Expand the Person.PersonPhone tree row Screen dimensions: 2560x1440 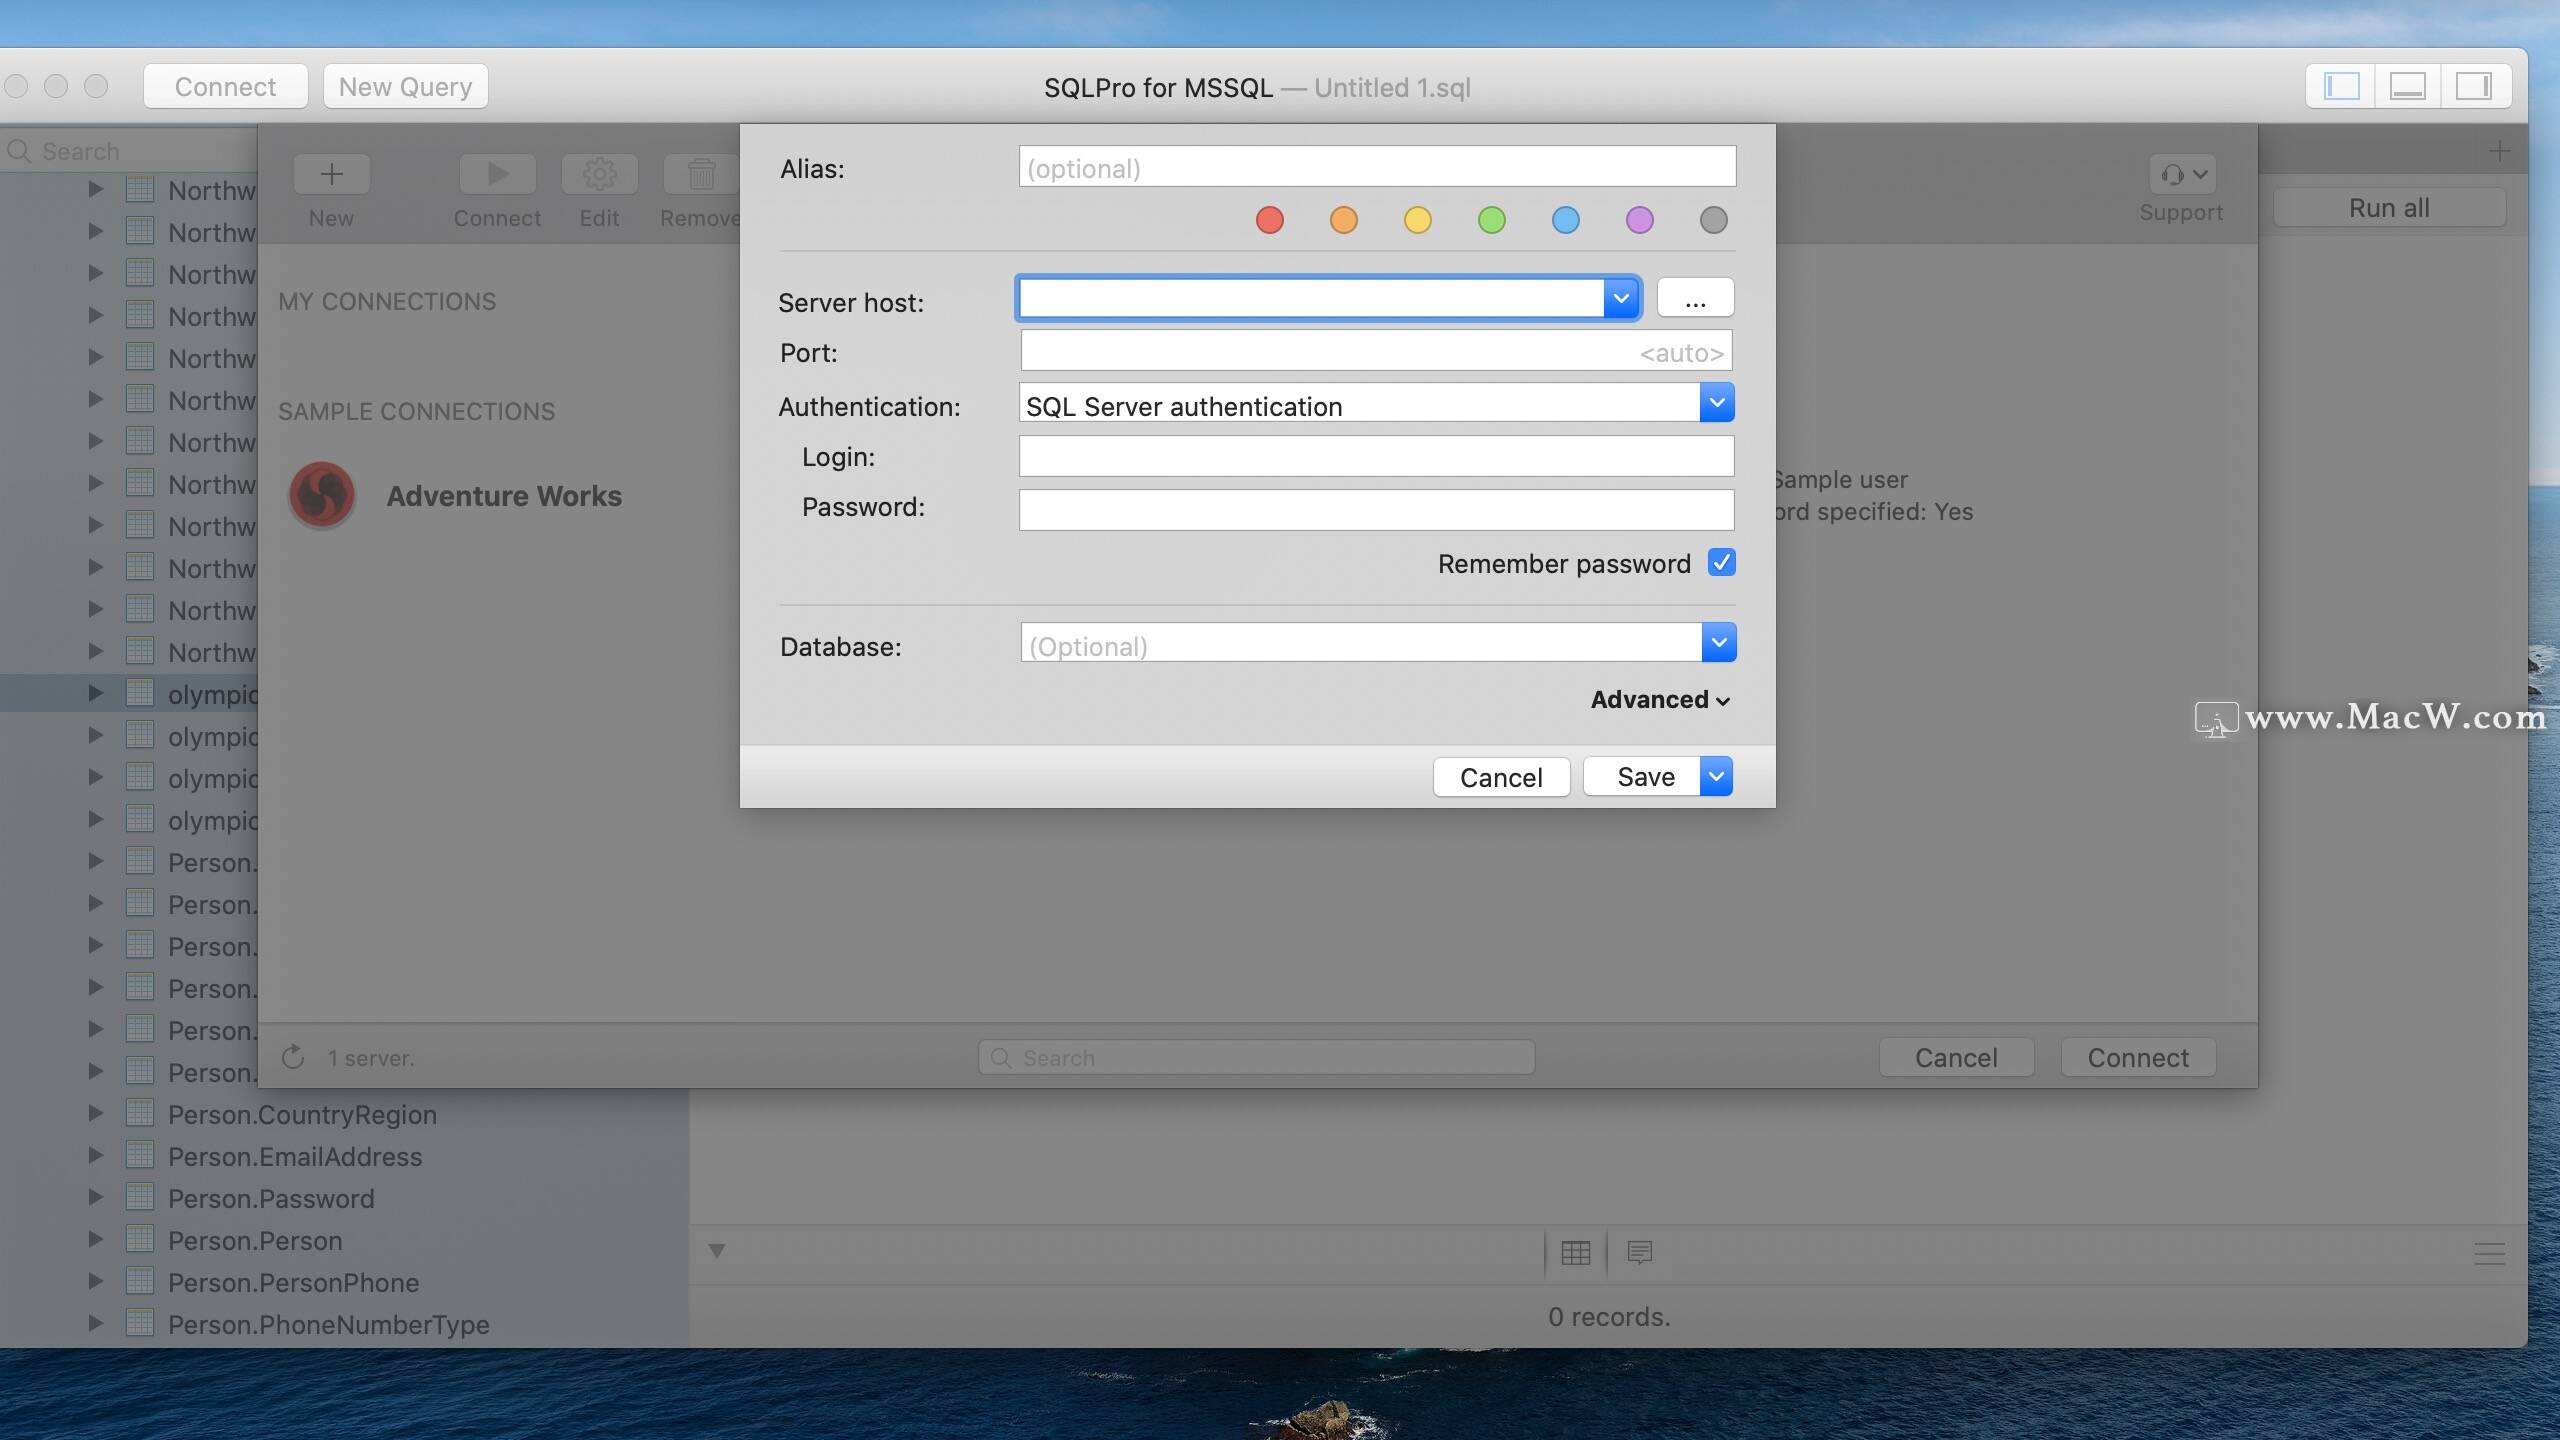[96, 1281]
